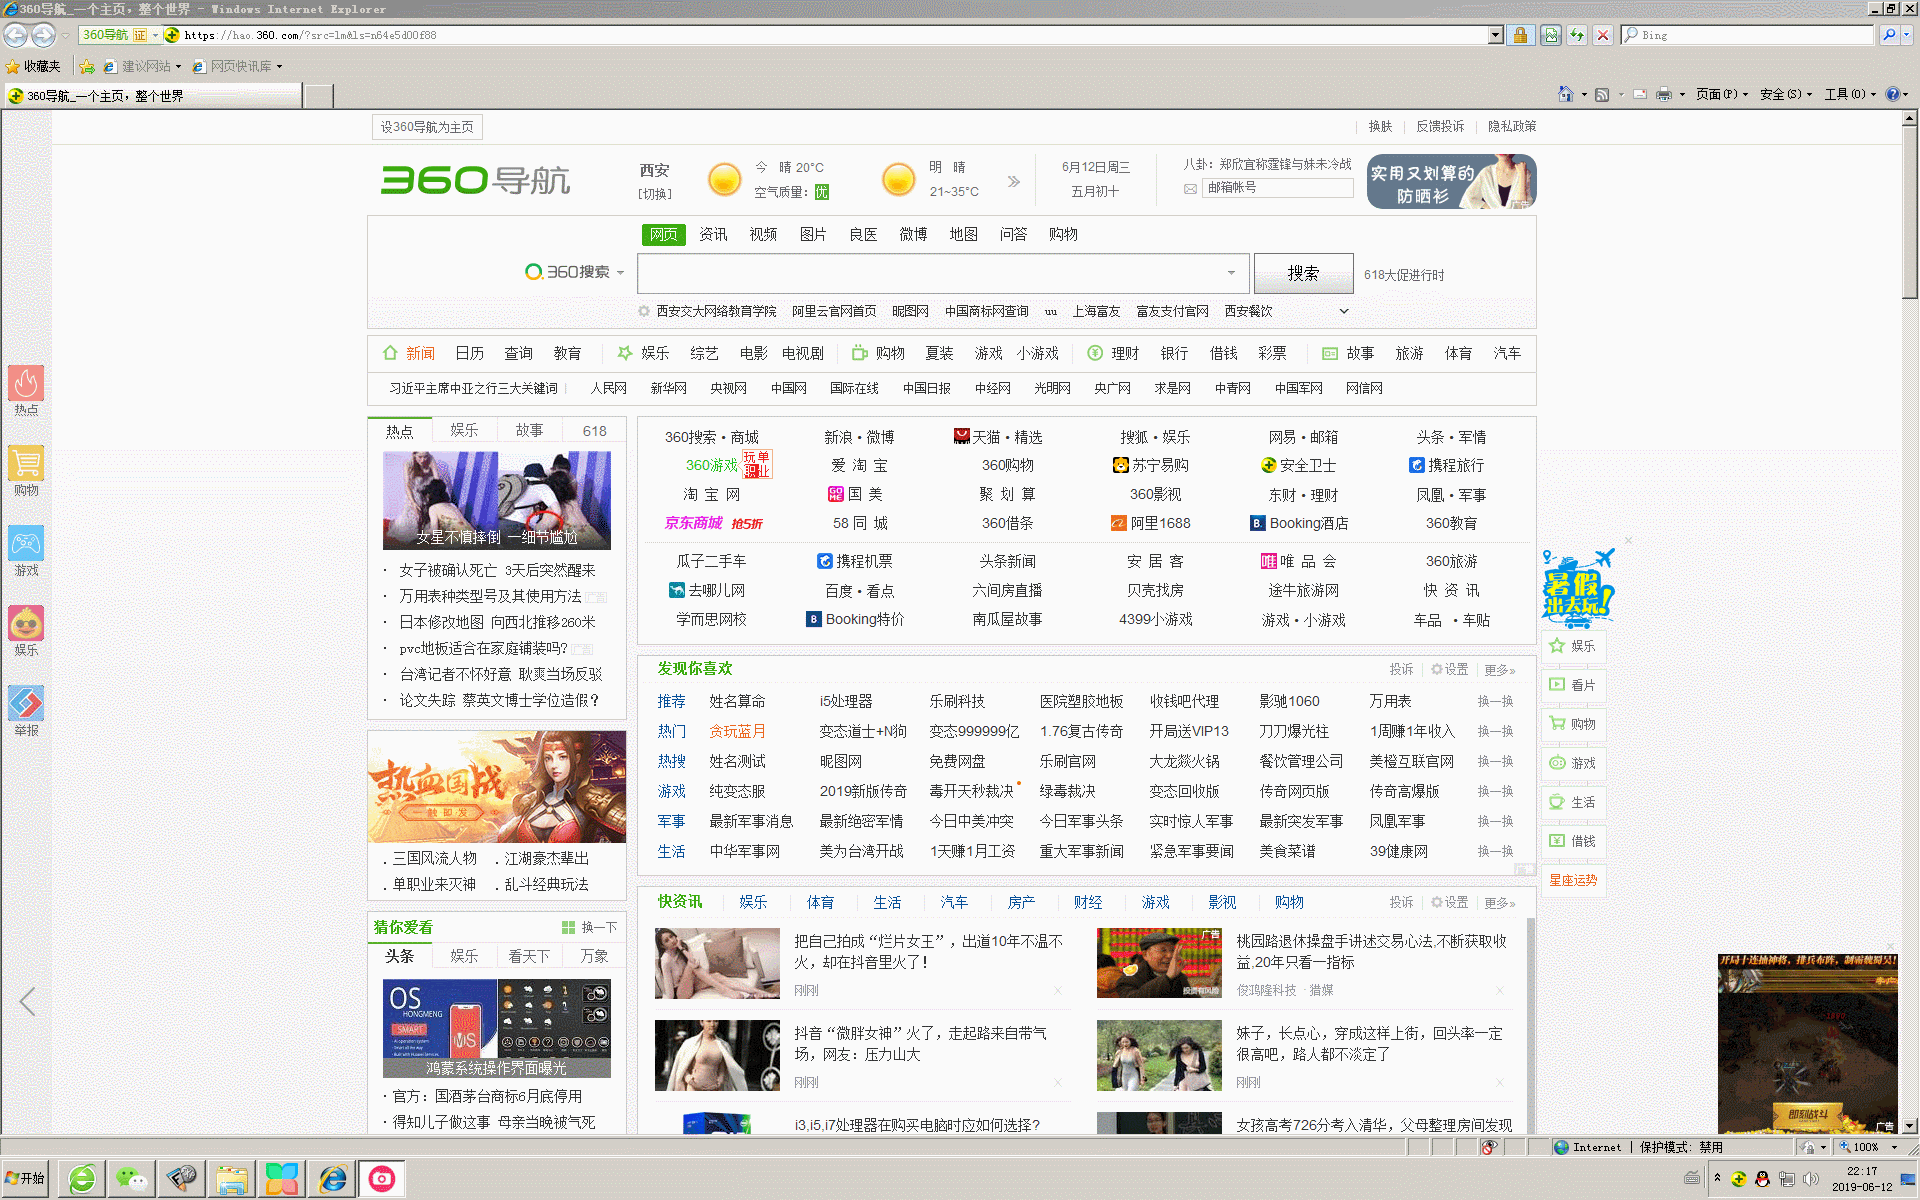The image size is (1920, 1200).
Task: Open Internet Explorer icon in taskbar
Action: tap(332, 1179)
